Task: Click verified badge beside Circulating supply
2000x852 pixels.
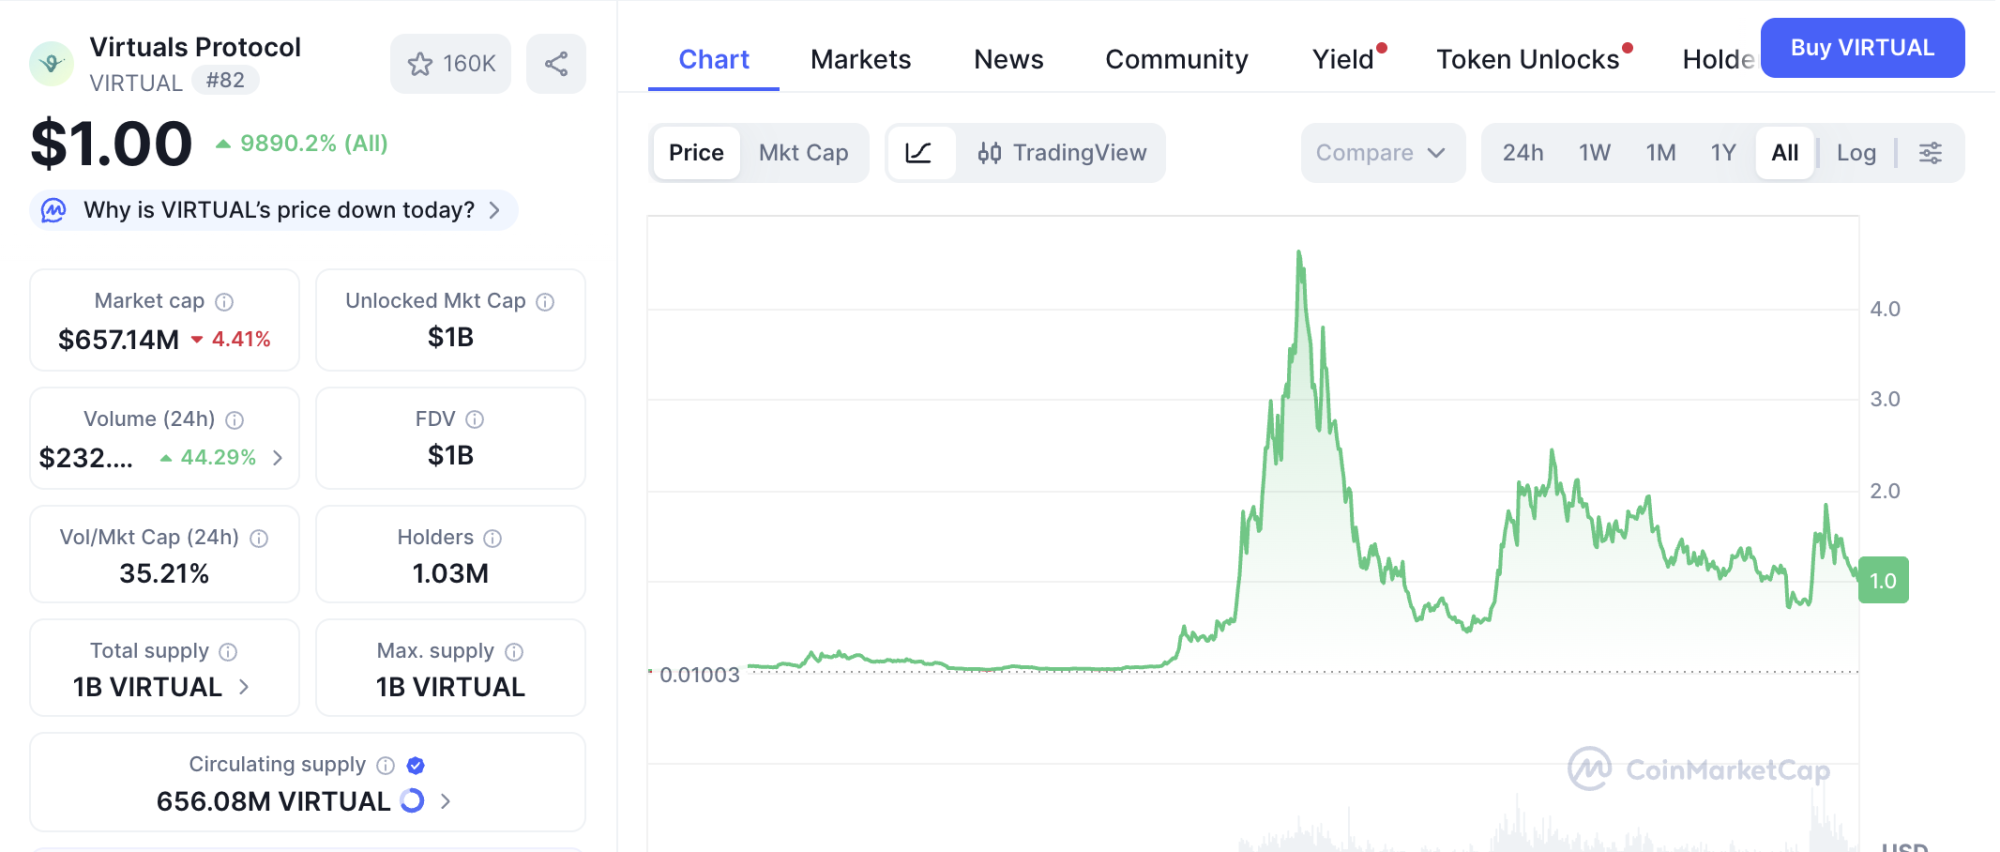Action: coord(416,766)
